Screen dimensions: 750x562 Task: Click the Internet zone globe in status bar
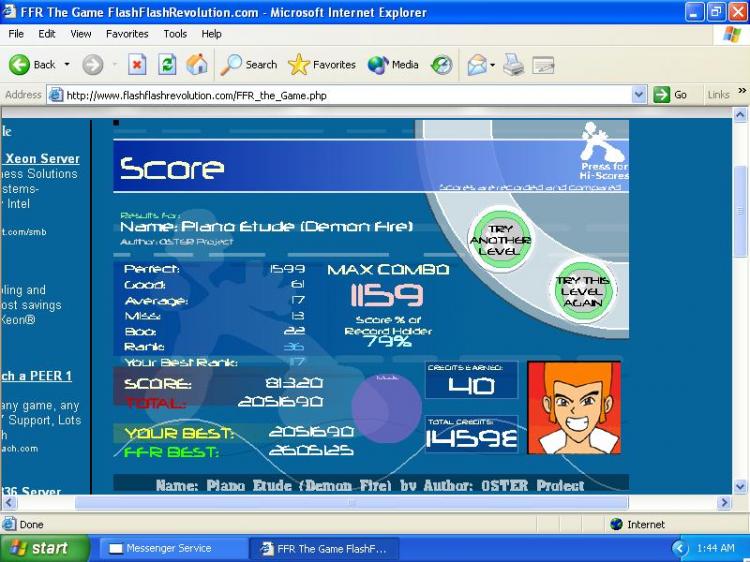coord(617,524)
